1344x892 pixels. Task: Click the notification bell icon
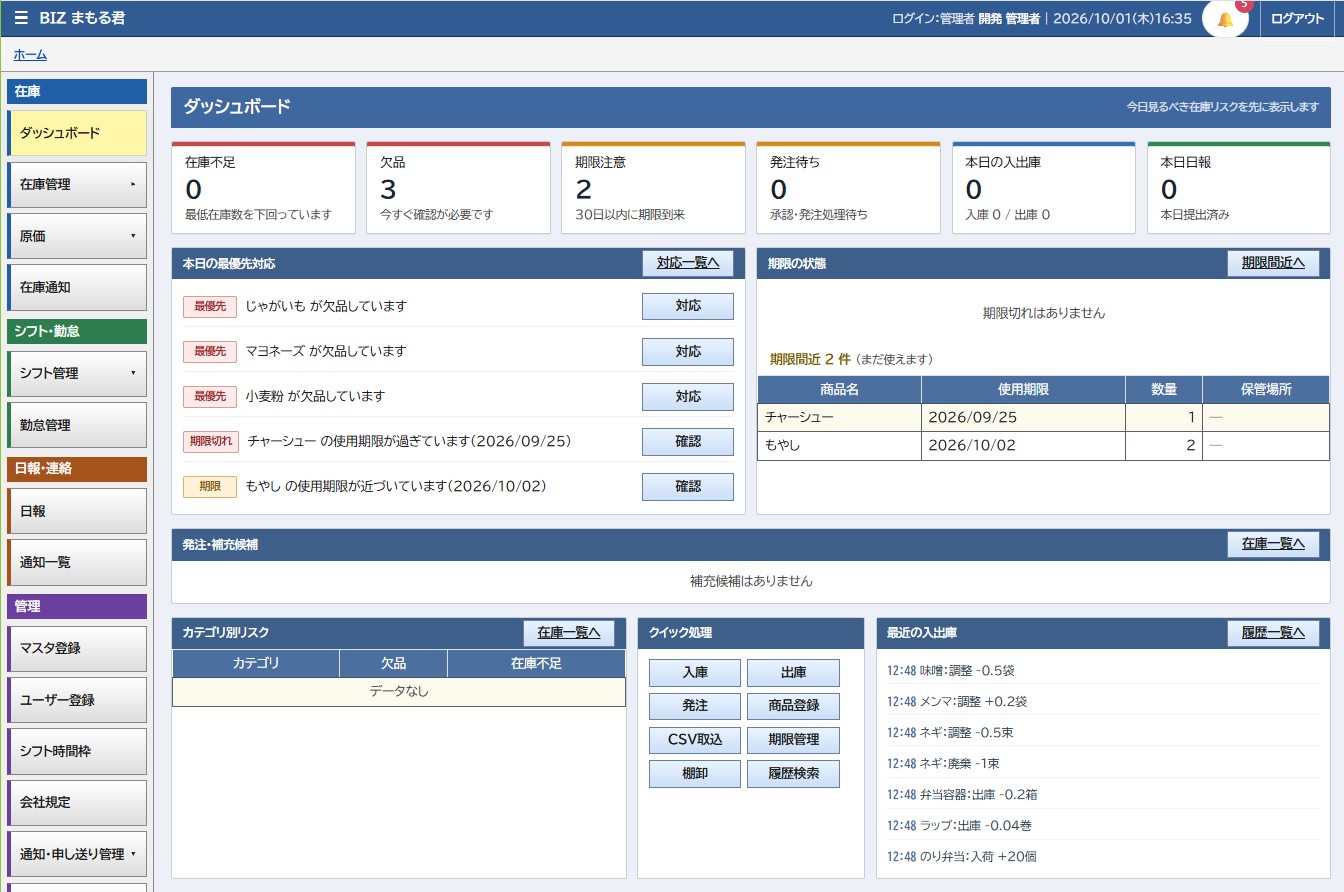pyautogui.click(x=1225, y=19)
